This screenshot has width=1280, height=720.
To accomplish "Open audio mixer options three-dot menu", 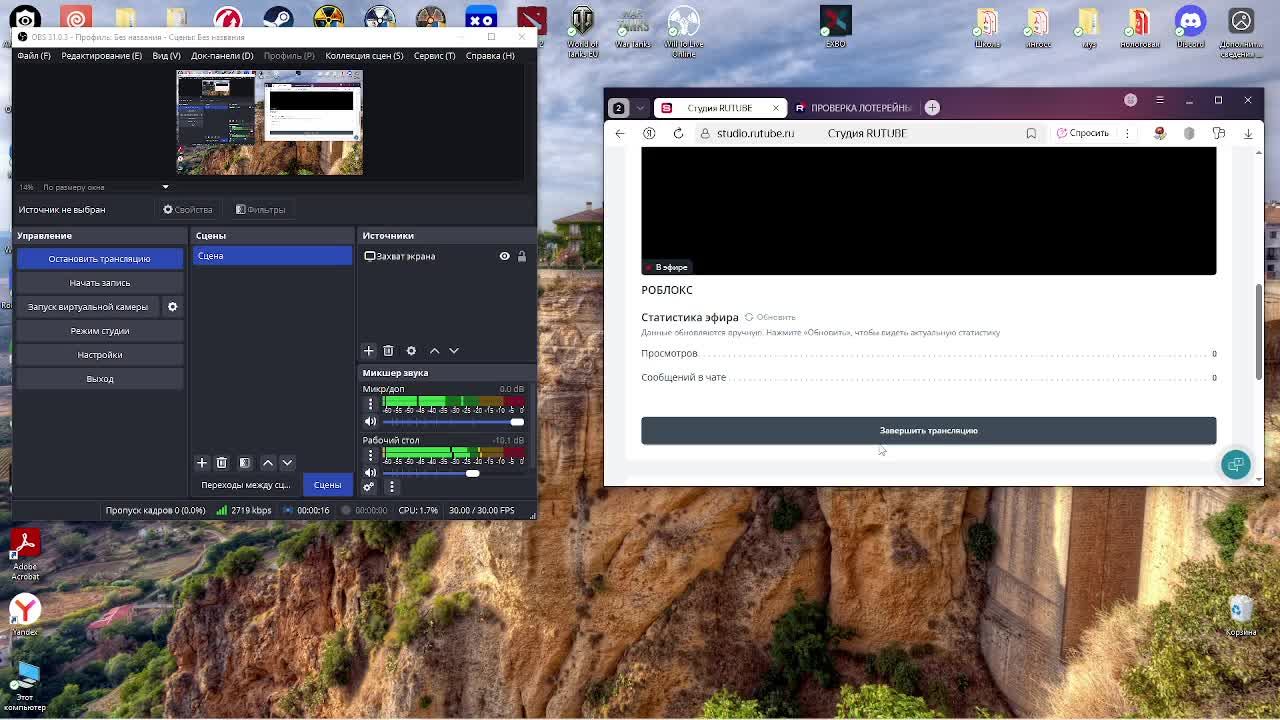I will (392, 487).
